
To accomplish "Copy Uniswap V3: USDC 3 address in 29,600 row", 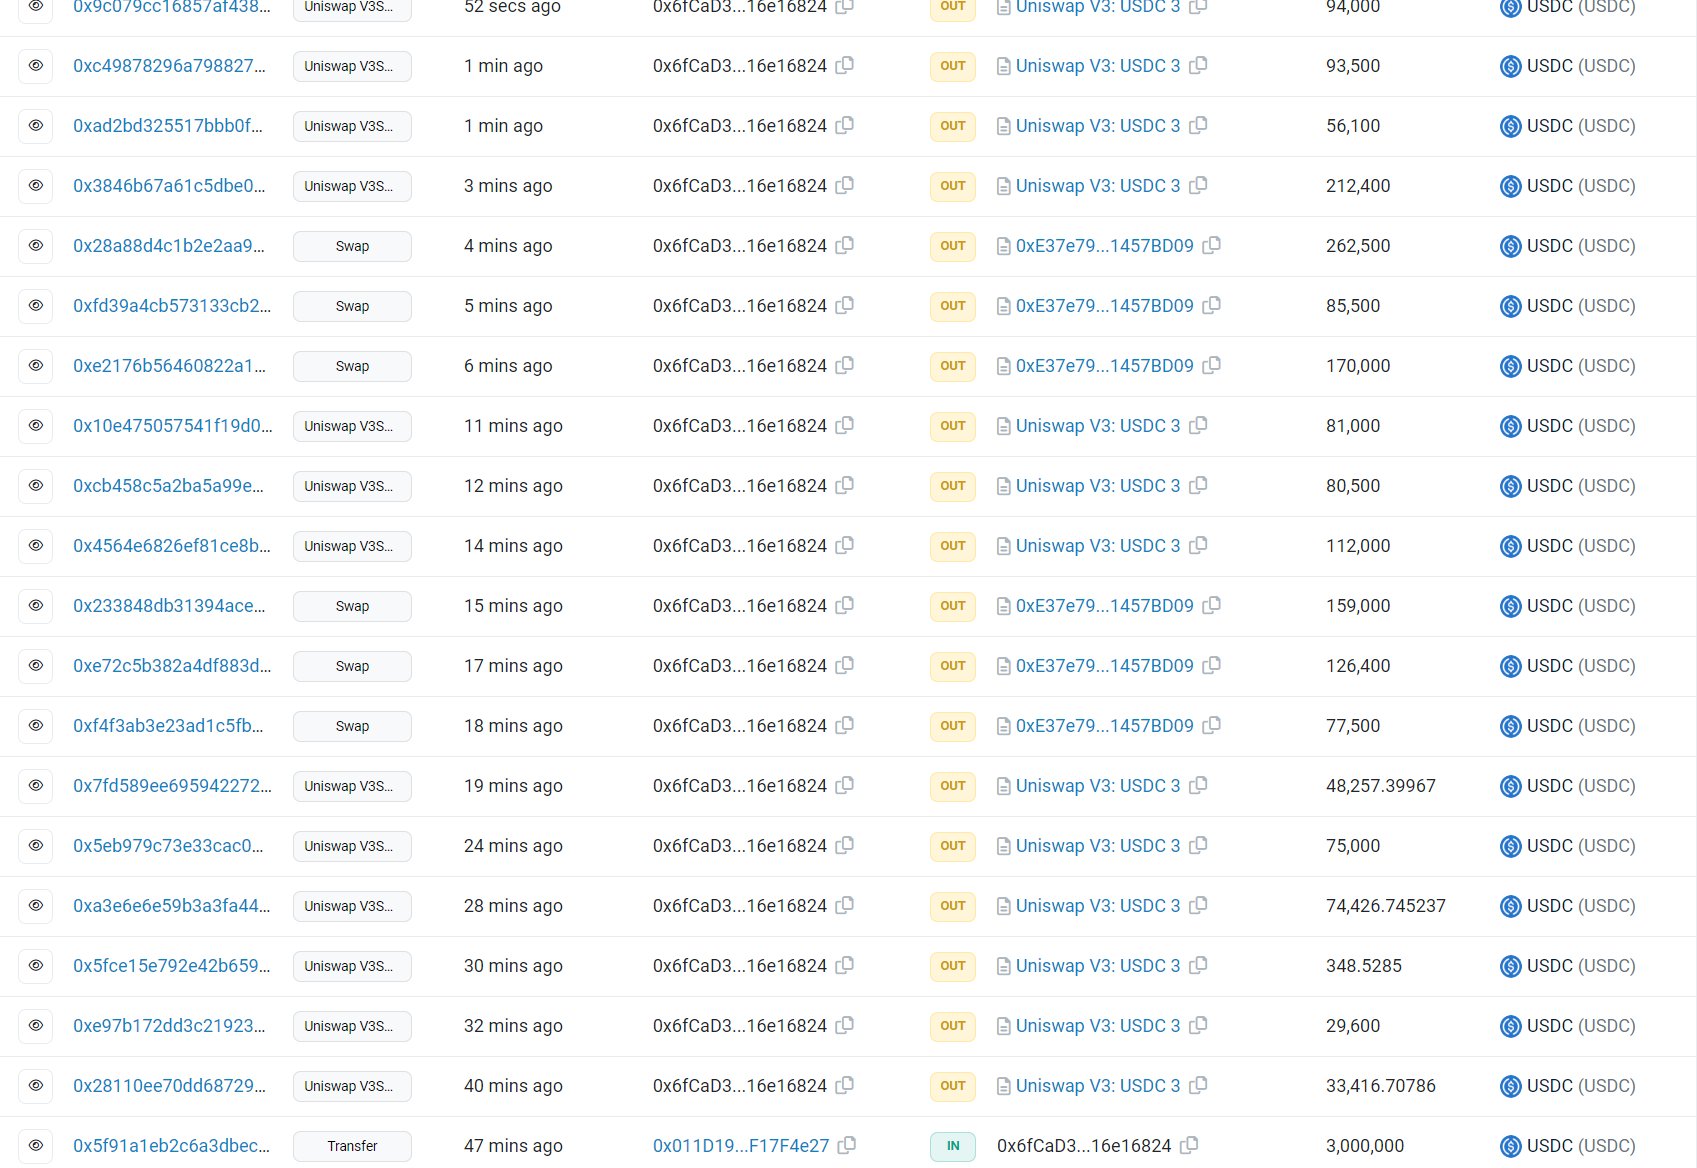I will click(x=1199, y=1025).
